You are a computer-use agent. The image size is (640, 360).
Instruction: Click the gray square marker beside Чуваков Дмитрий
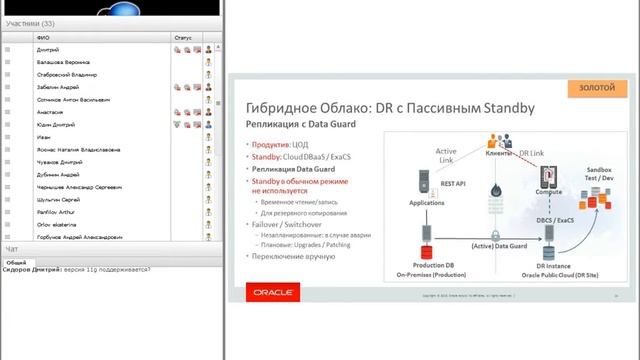click(x=7, y=162)
